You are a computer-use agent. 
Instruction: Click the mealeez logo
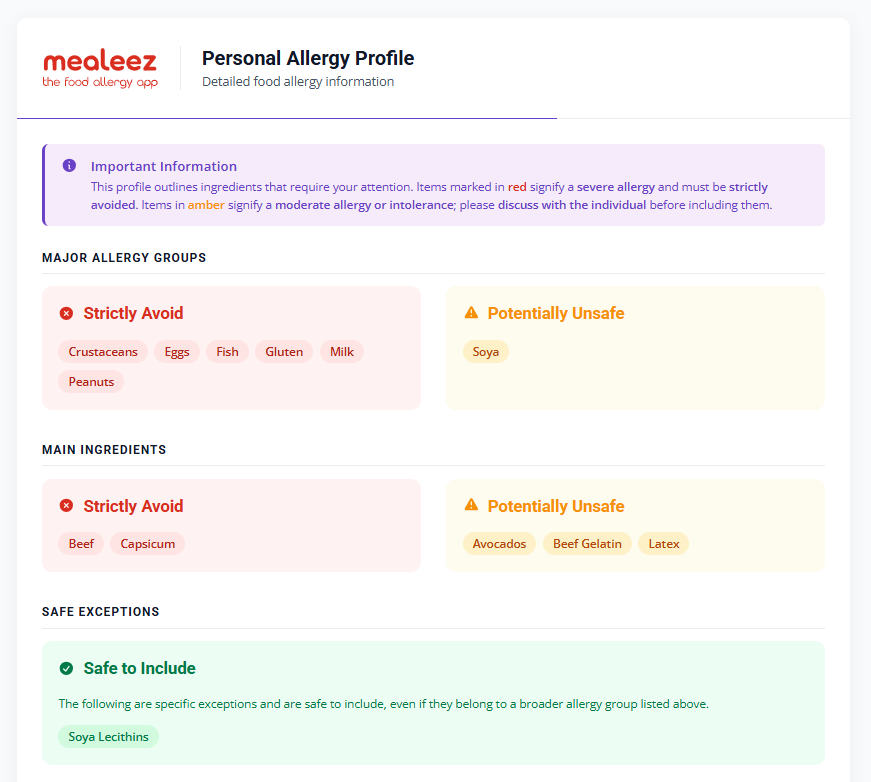100,68
